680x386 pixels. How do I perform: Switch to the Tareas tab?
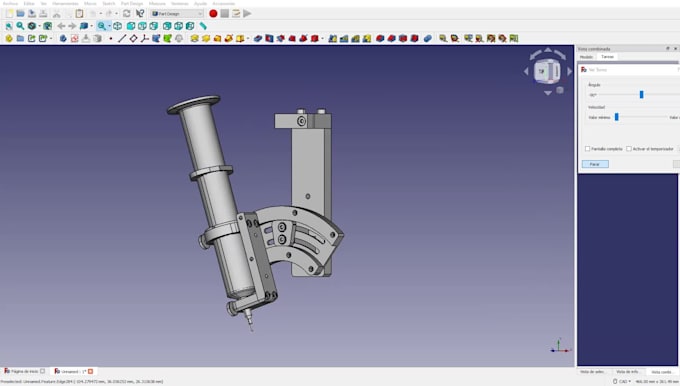[608, 57]
